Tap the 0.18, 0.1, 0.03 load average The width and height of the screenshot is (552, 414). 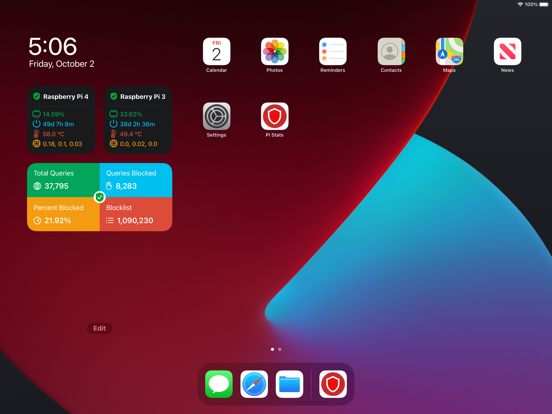click(x=62, y=144)
